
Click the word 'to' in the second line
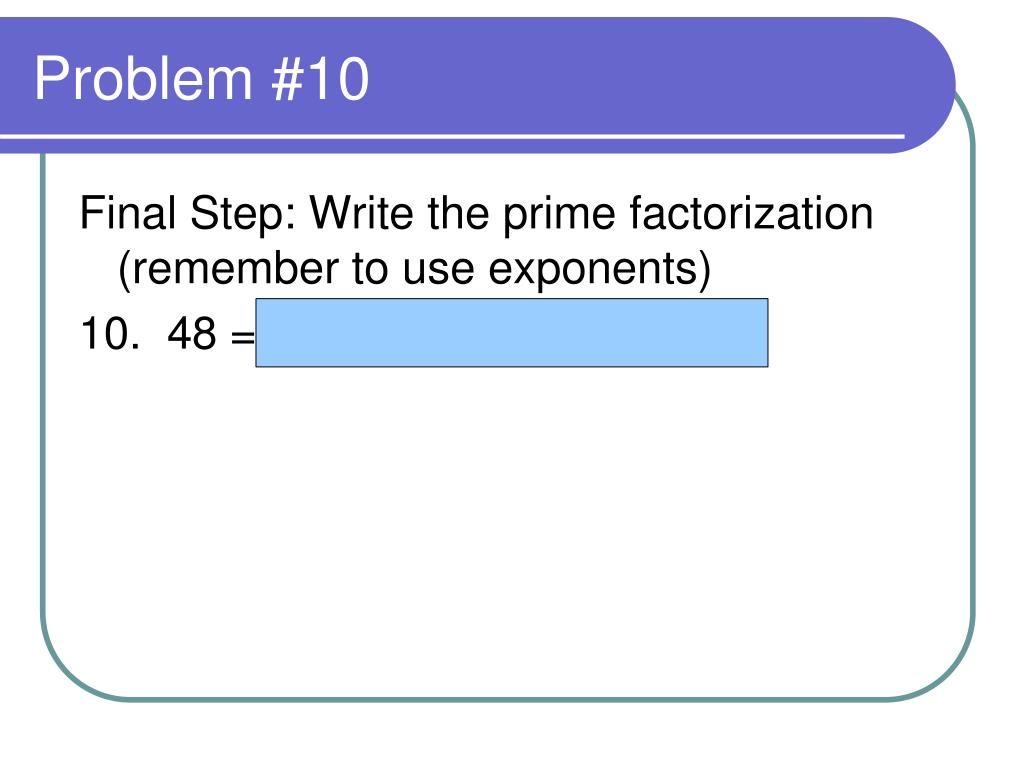tap(370, 270)
